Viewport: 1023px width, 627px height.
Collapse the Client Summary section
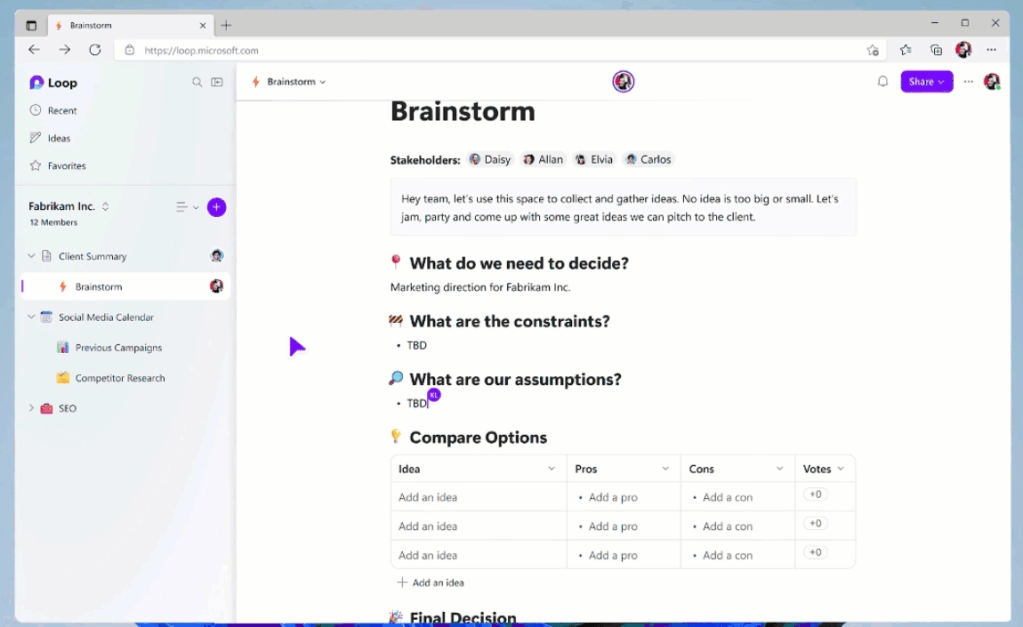click(x=31, y=256)
